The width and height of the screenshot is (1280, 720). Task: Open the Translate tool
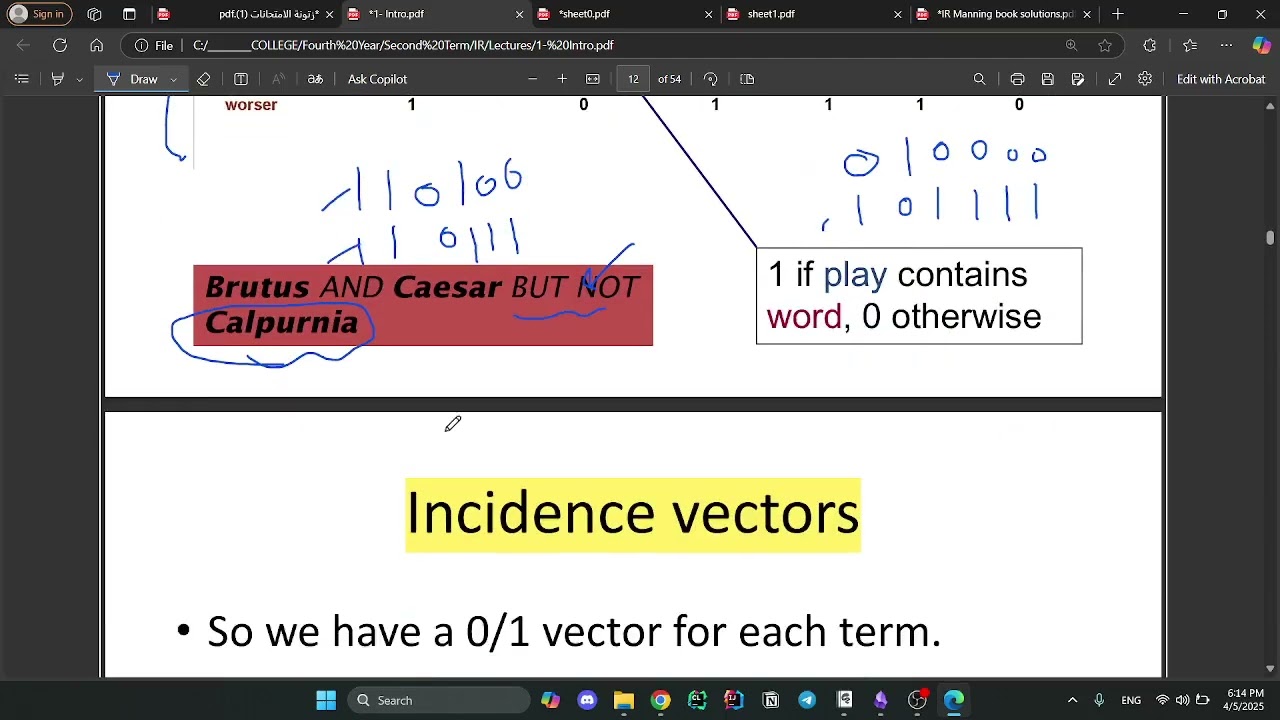pyautogui.click(x=315, y=79)
